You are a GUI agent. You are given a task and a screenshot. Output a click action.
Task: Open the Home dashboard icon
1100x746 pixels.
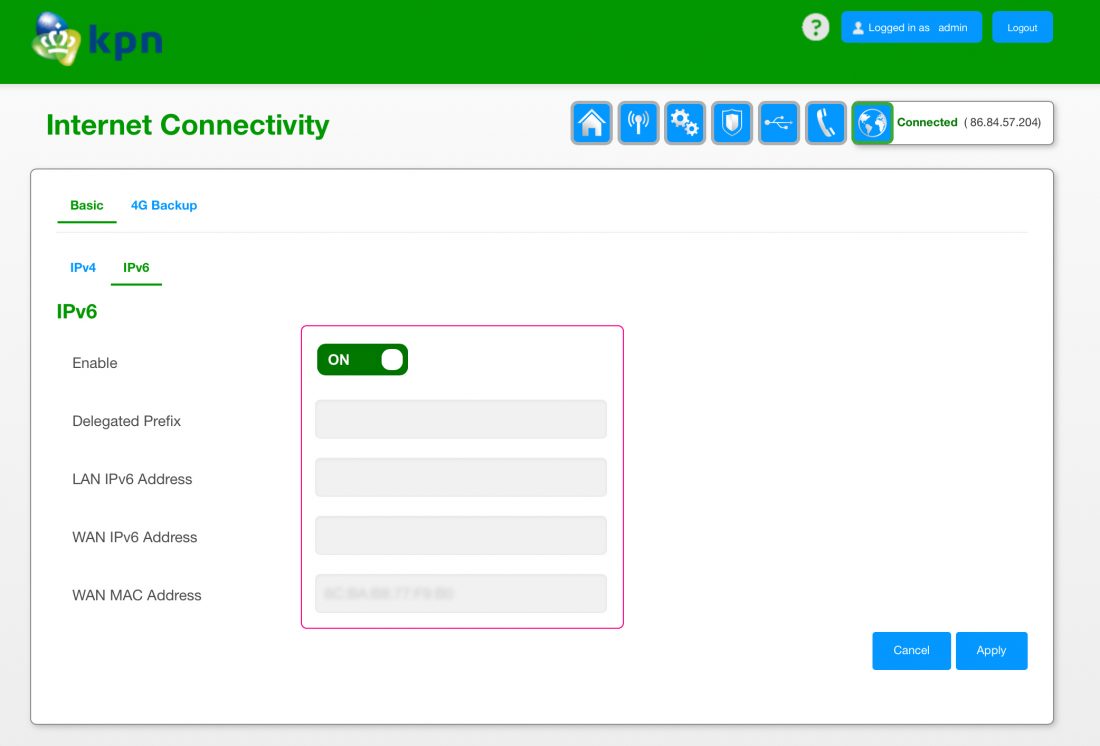pos(592,123)
